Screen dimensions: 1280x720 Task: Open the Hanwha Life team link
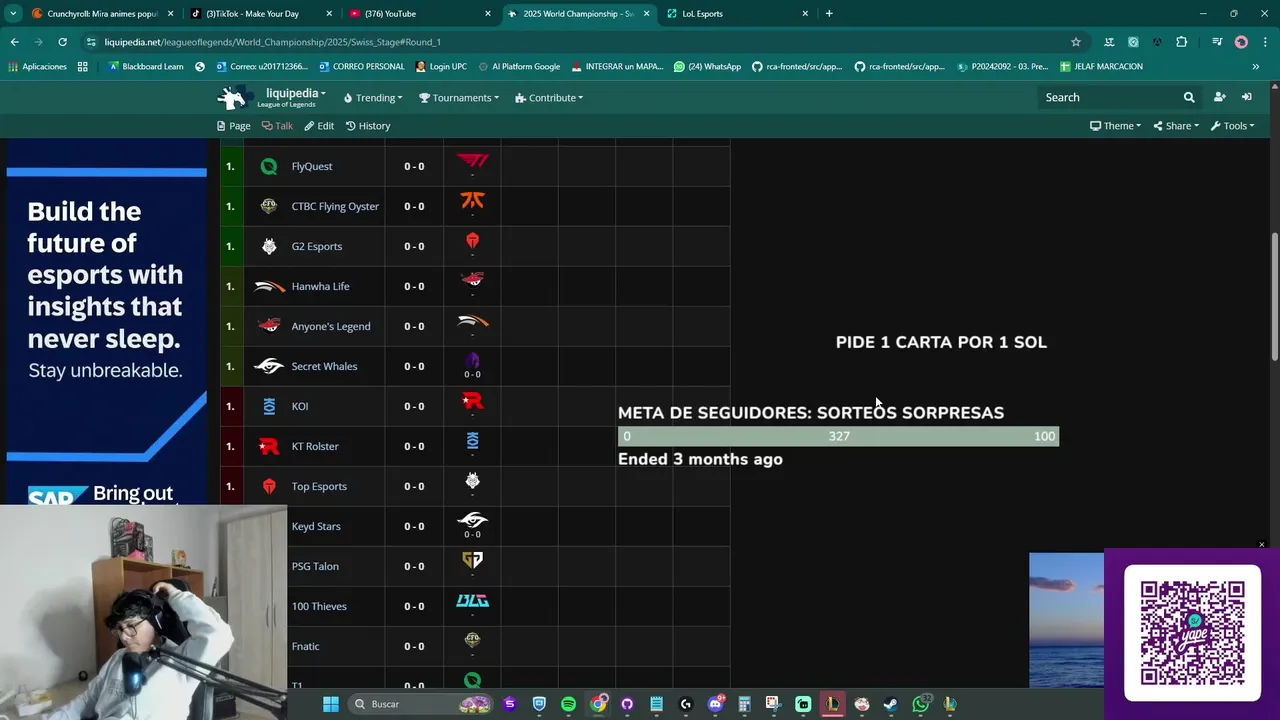point(320,286)
